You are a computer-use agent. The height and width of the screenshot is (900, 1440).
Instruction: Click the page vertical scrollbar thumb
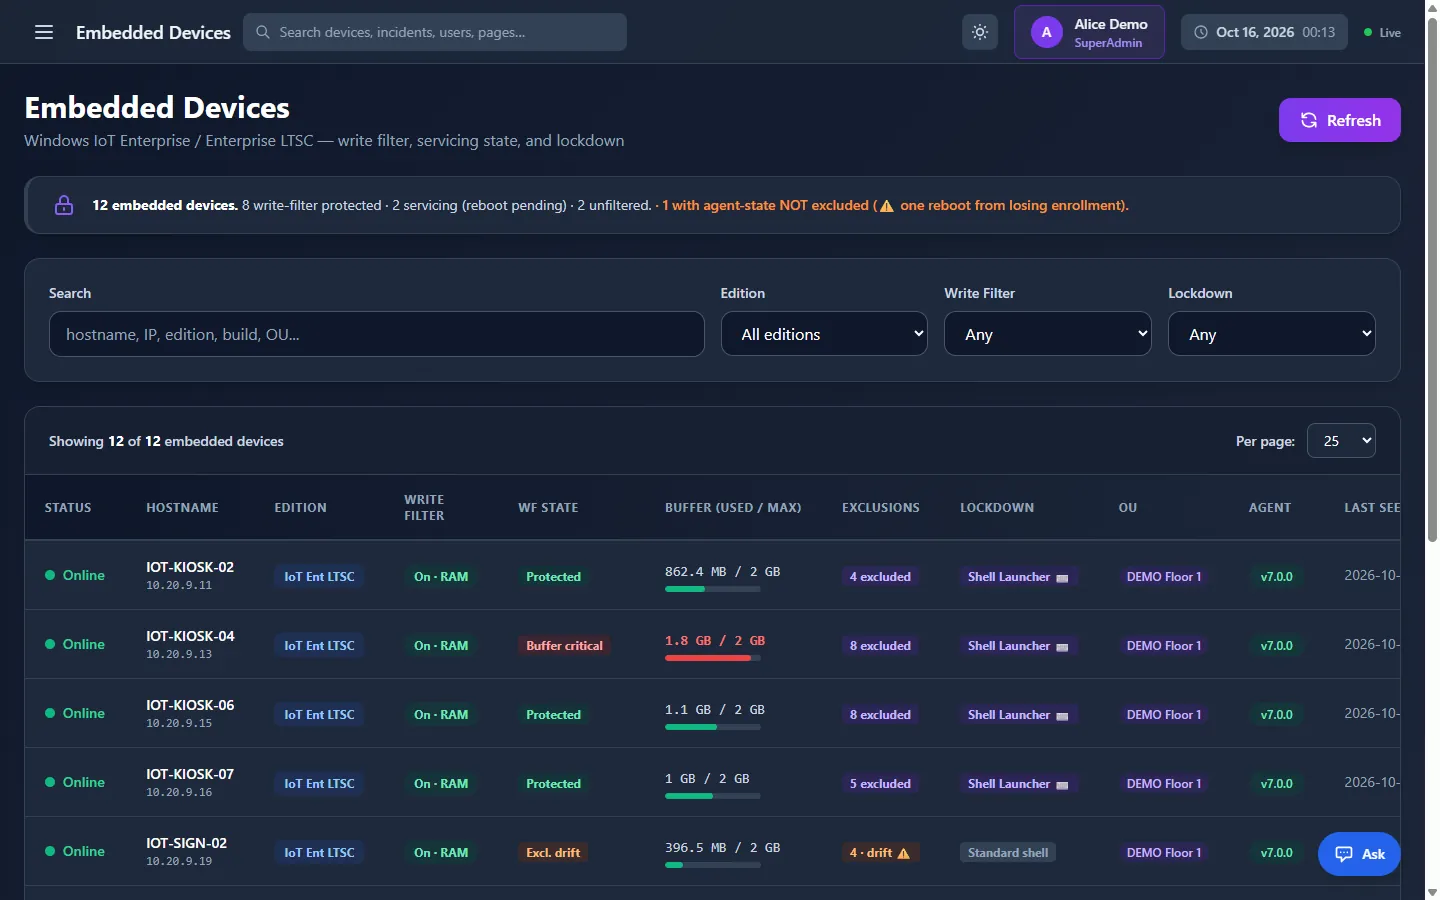coord(1432,280)
